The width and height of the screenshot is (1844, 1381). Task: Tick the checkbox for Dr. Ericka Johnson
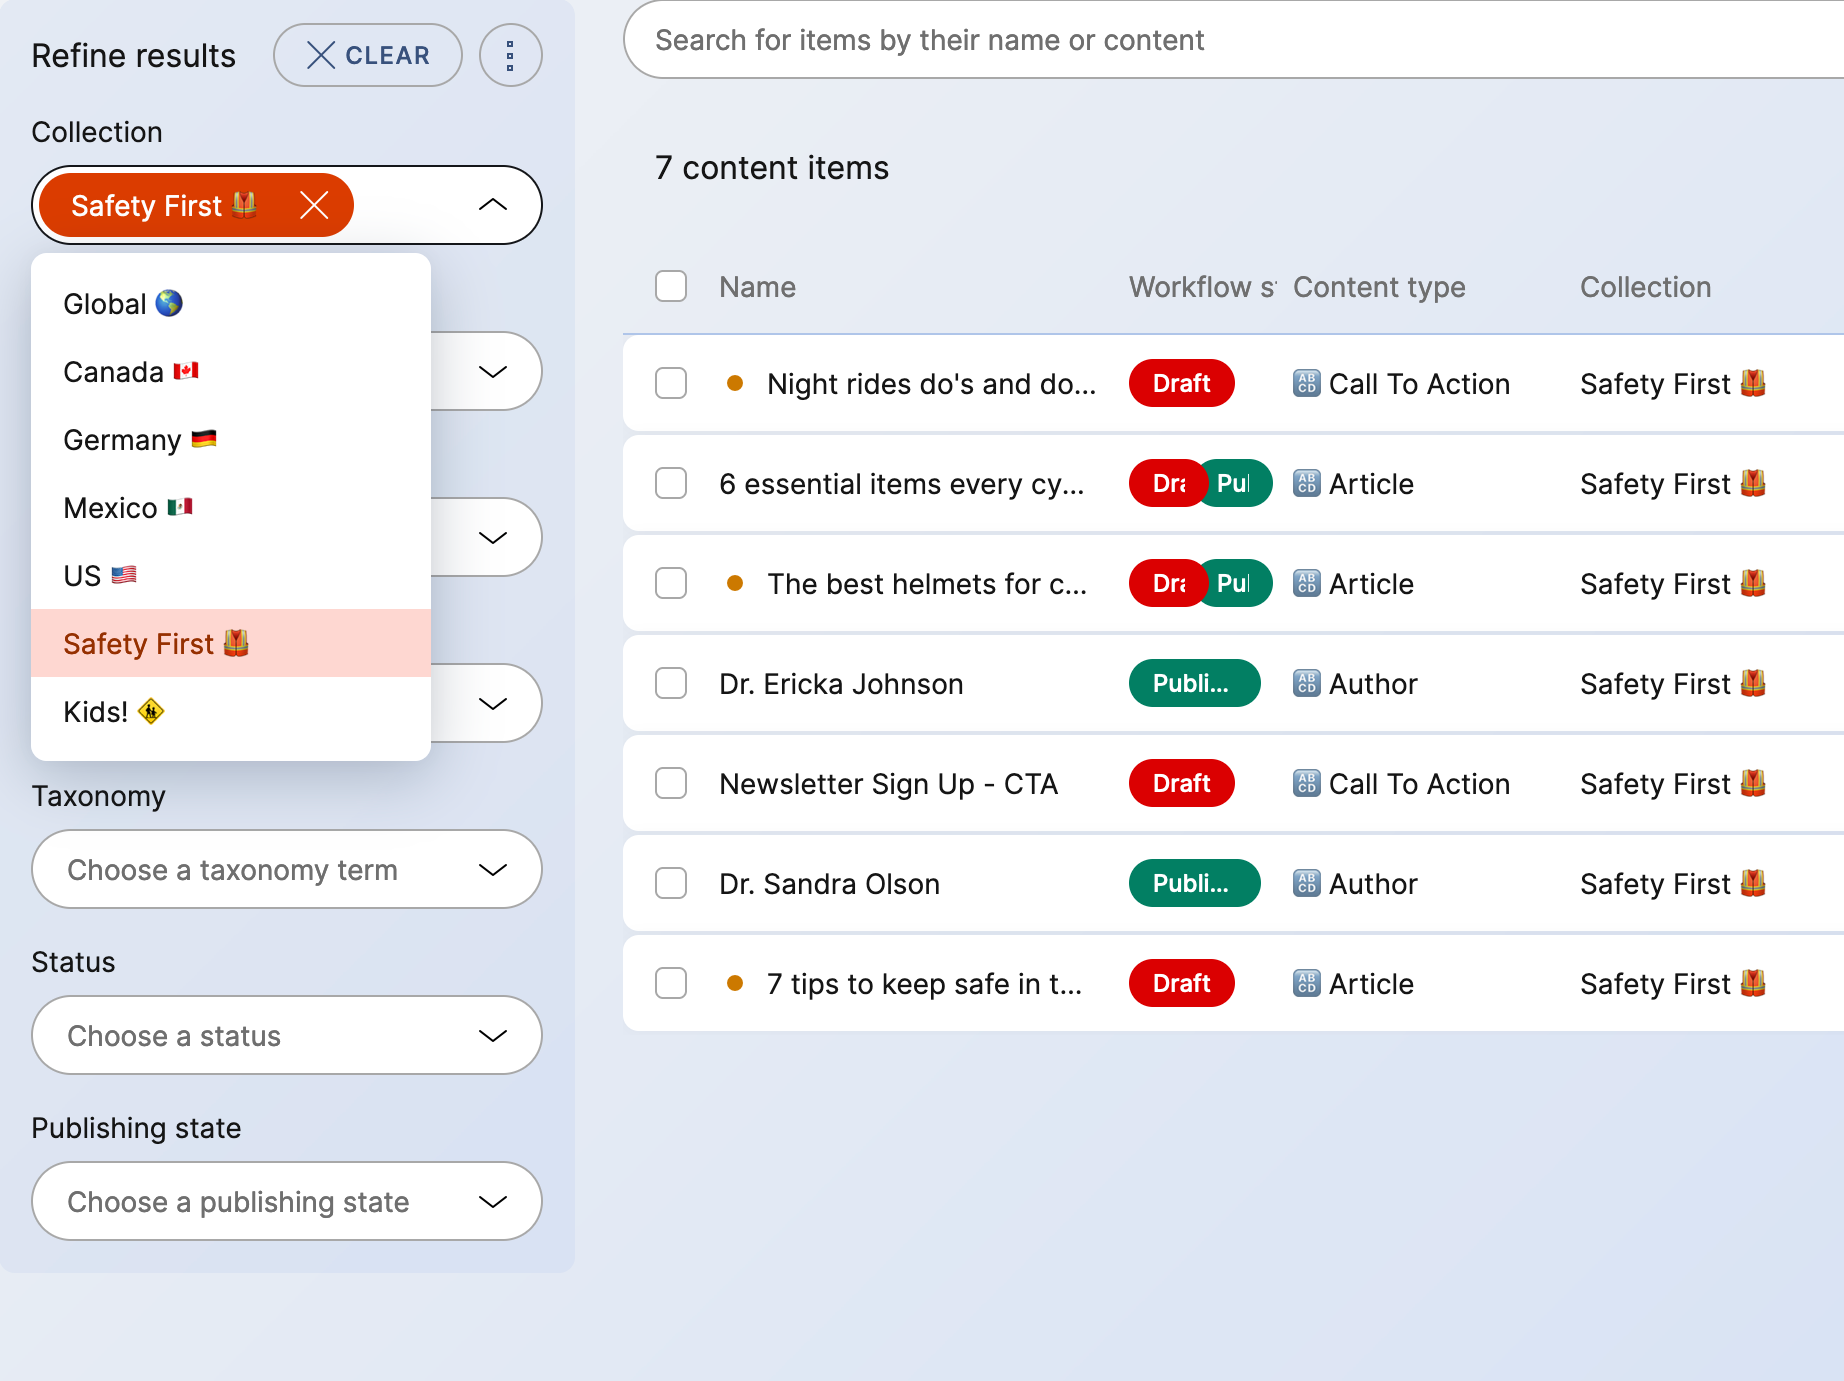coord(670,683)
